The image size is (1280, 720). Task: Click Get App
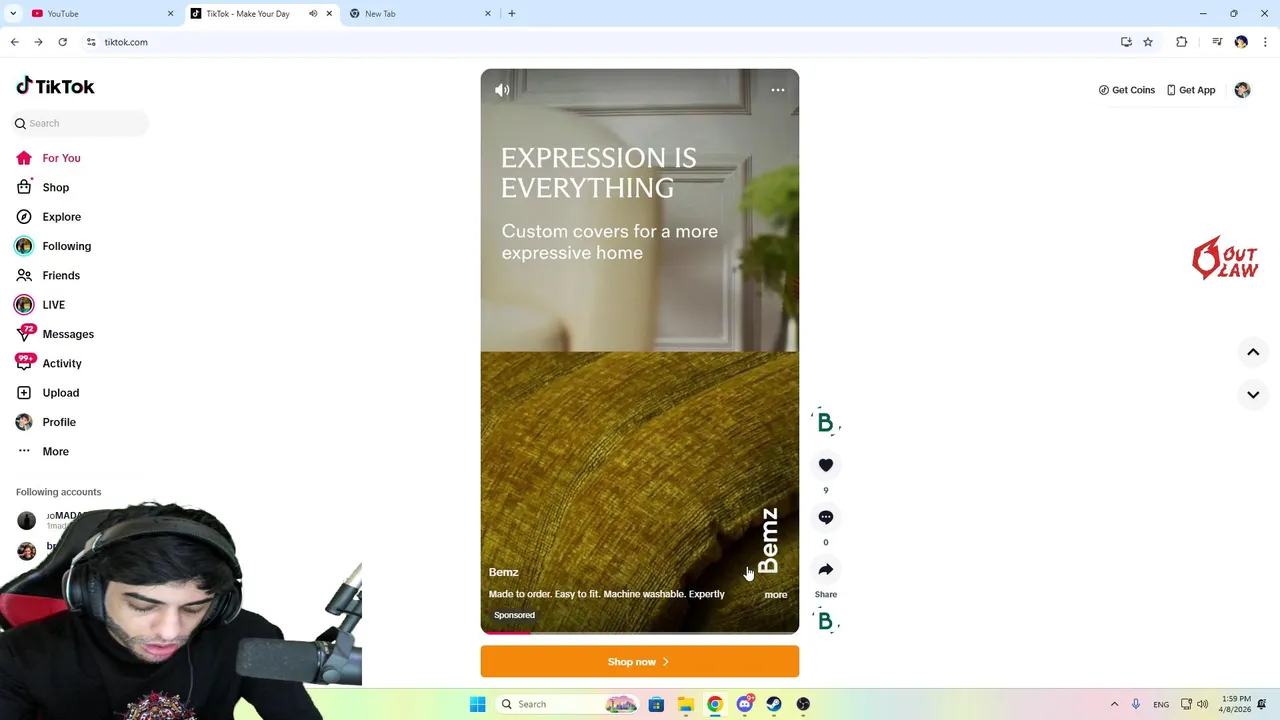click(x=1190, y=90)
